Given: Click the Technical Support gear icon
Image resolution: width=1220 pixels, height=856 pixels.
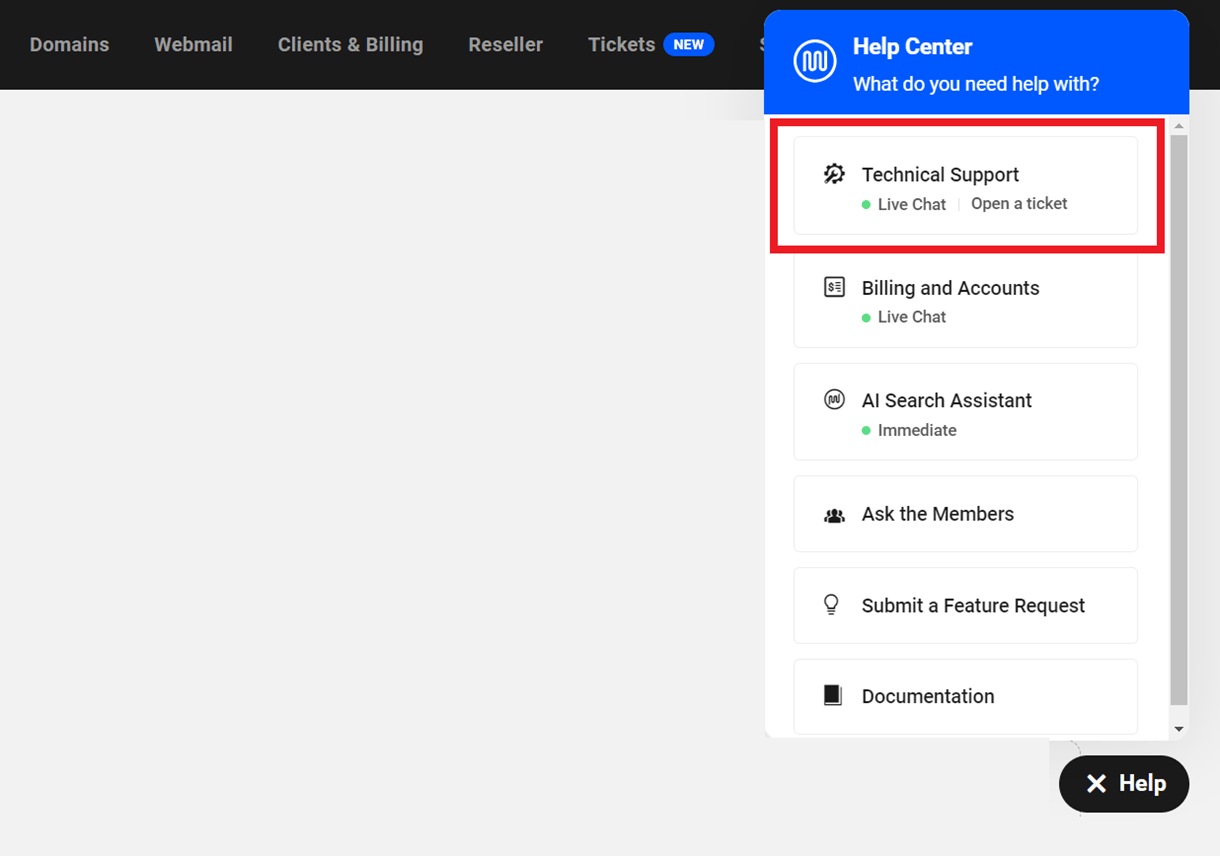Looking at the screenshot, I should click(835, 173).
